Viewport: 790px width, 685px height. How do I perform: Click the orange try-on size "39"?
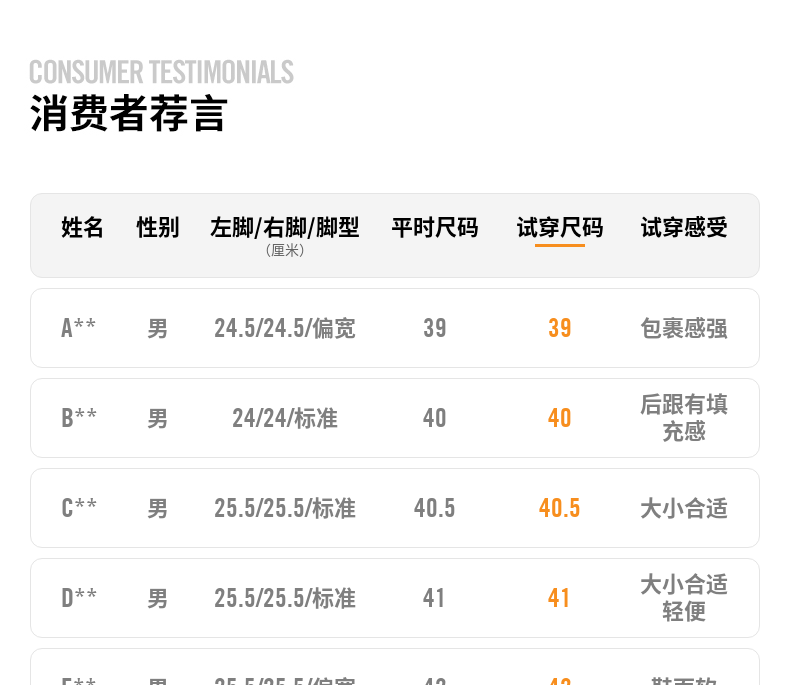coord(560,328)
